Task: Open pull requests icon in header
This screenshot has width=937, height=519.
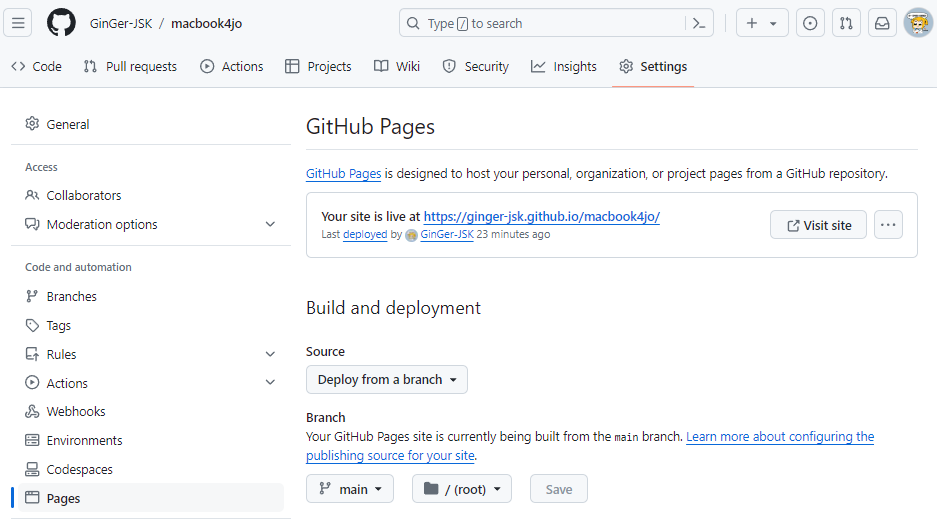Action: pos(846,23)
